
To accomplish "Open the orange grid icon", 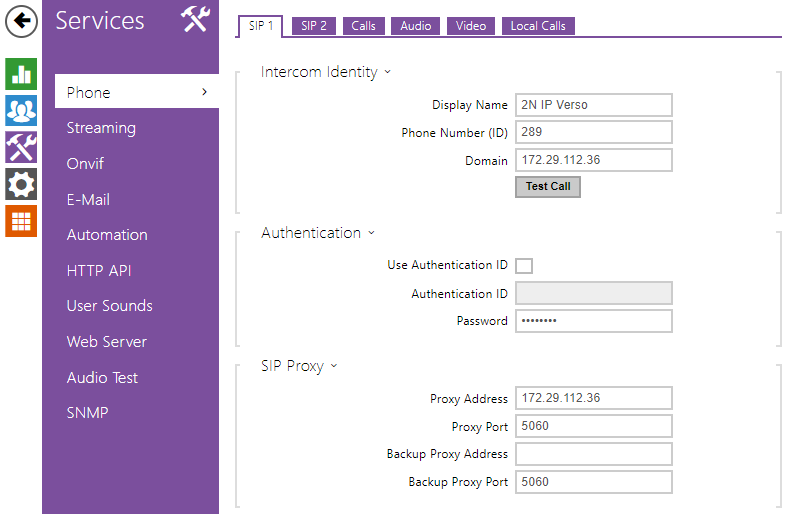I will click(21, 221).
